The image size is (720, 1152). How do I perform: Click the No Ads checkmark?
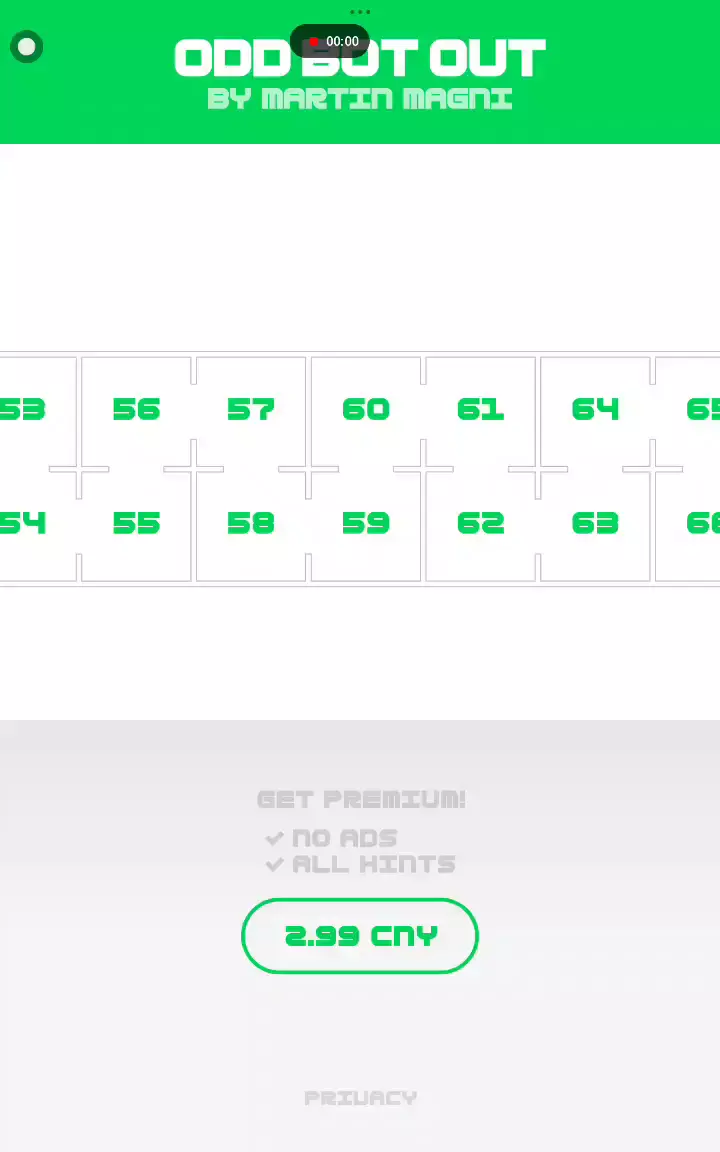(x=275, y=838)
